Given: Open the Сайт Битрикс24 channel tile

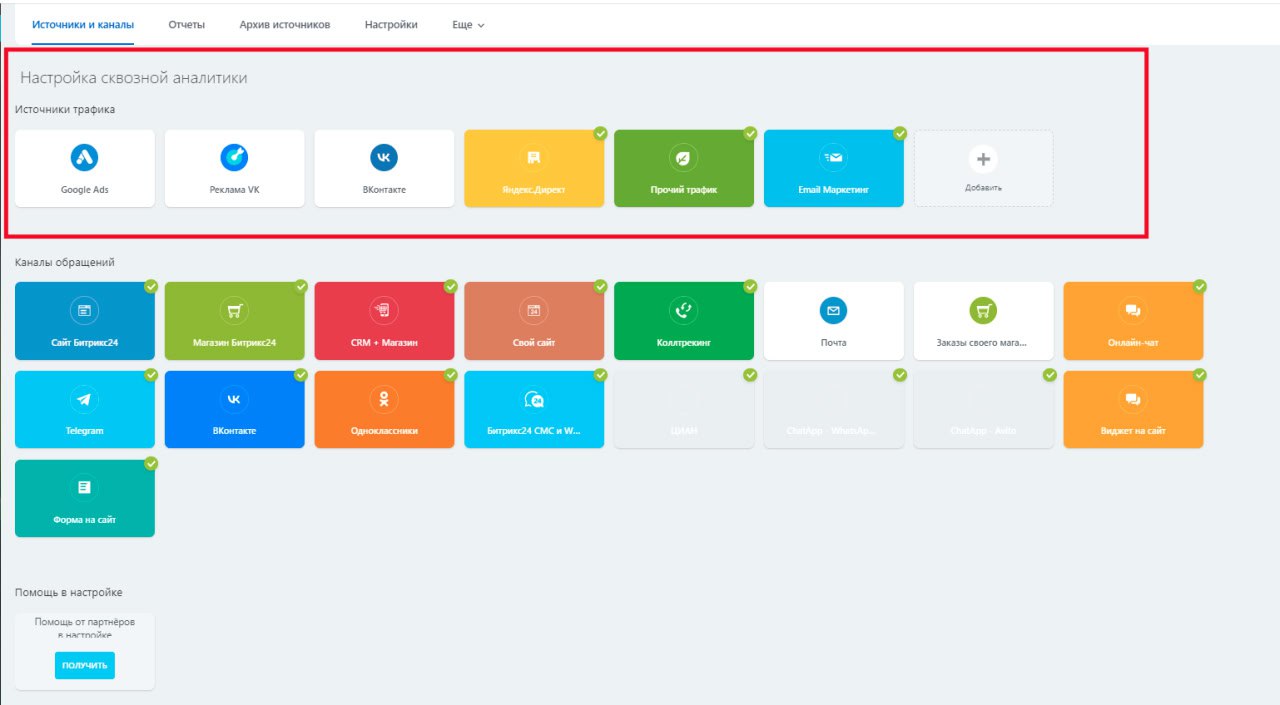Looking at the screenshot, I should 85,320.
